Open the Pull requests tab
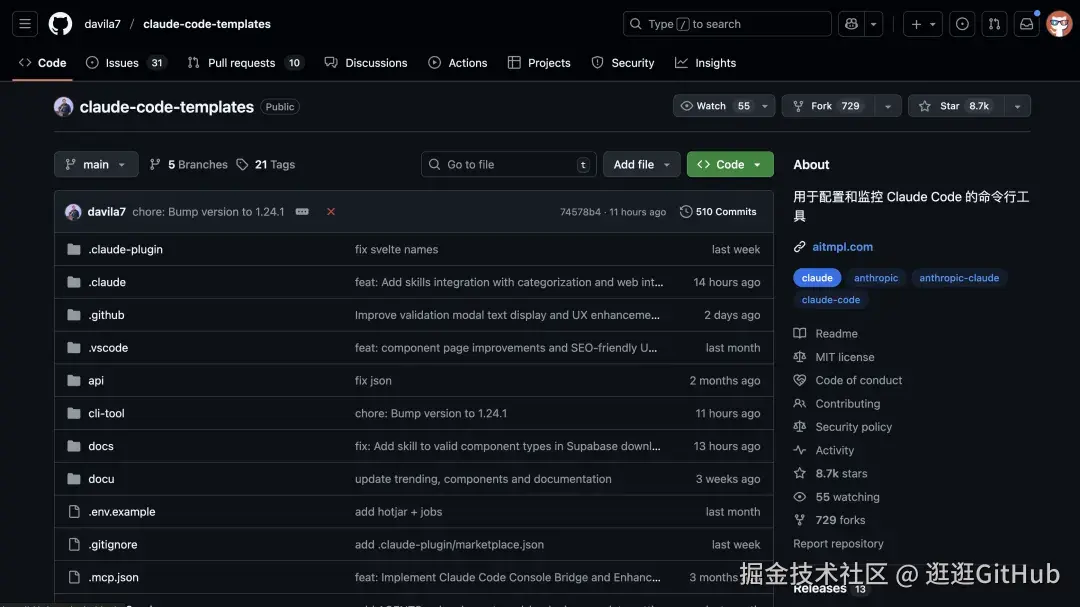The width and height of the screenshot is (1080, 607). tap(245, 63)
